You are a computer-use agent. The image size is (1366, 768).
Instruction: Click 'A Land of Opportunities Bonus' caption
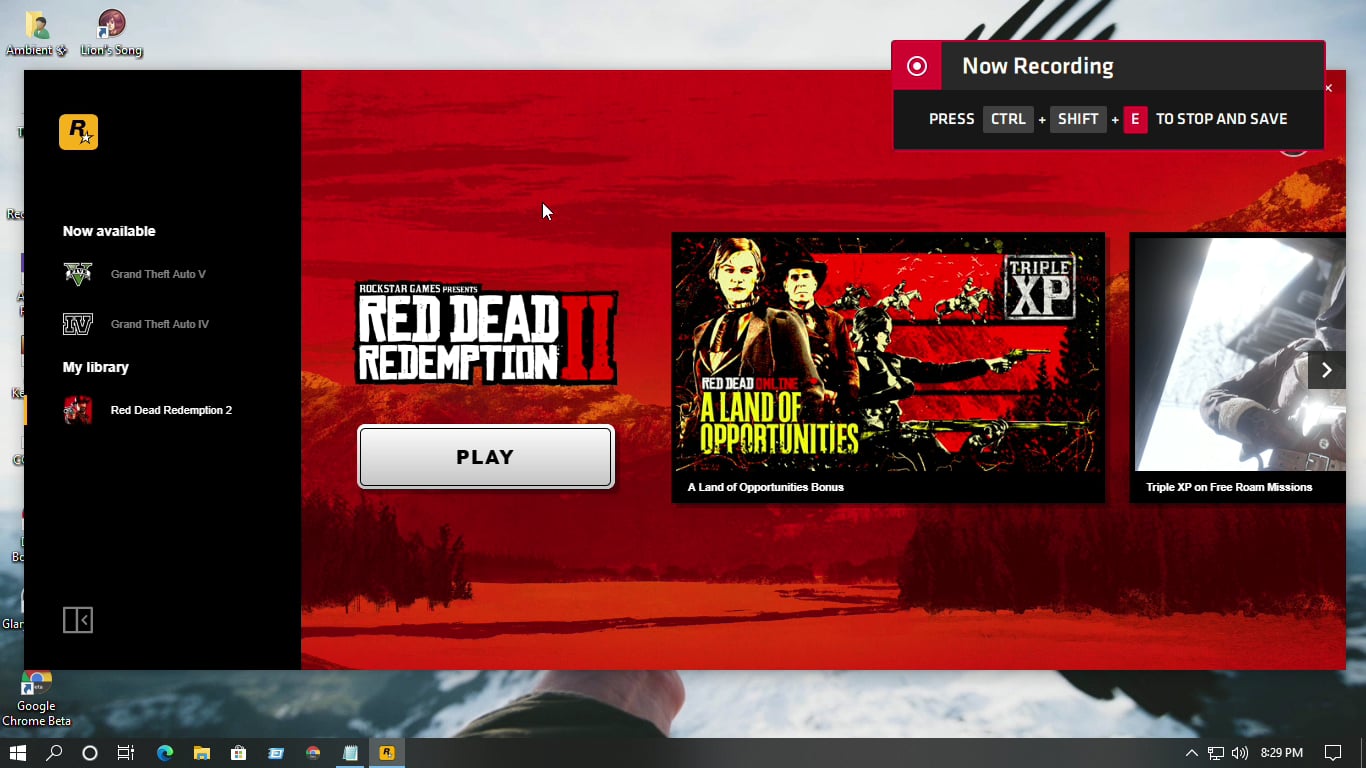pos(766,487)
